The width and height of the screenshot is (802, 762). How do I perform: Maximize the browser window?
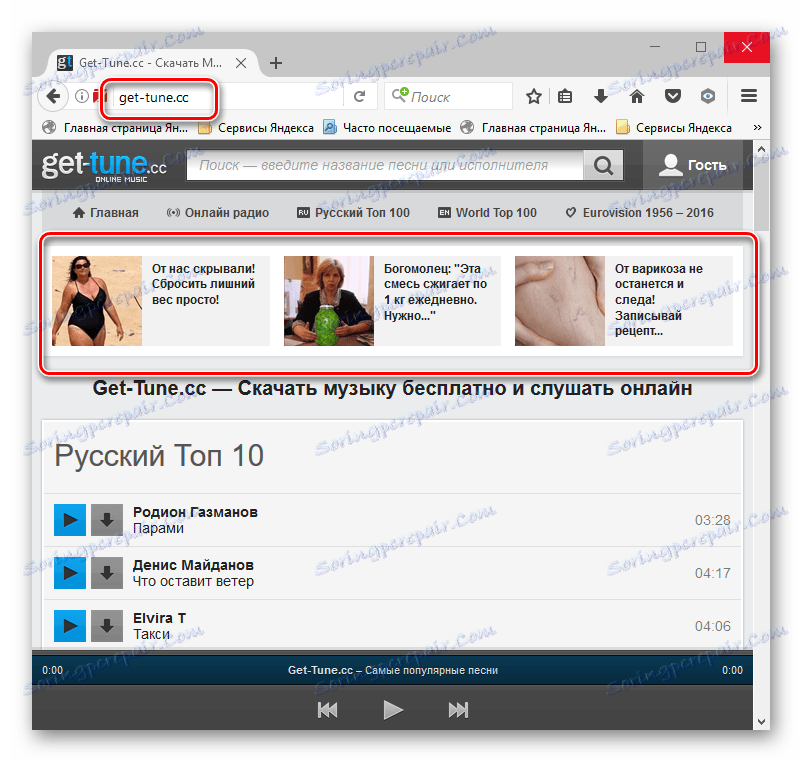(x=701, y=47)
